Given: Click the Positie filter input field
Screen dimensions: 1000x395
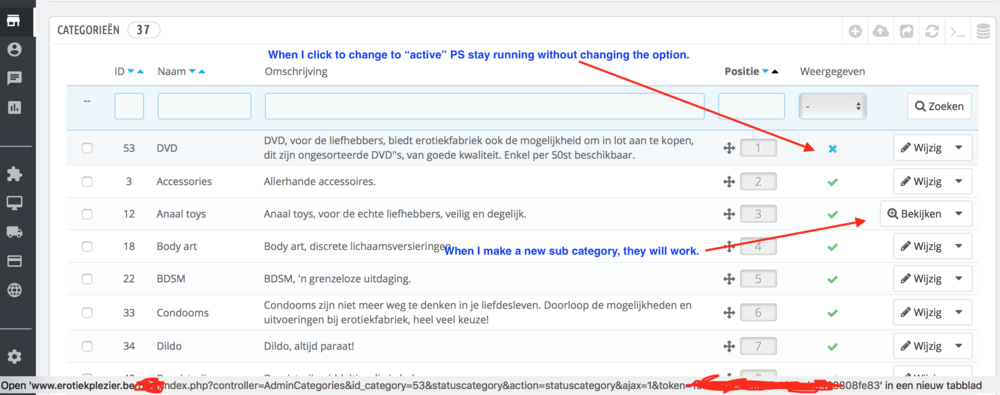Looking at the screenshot, I should (x=751, y=107).
